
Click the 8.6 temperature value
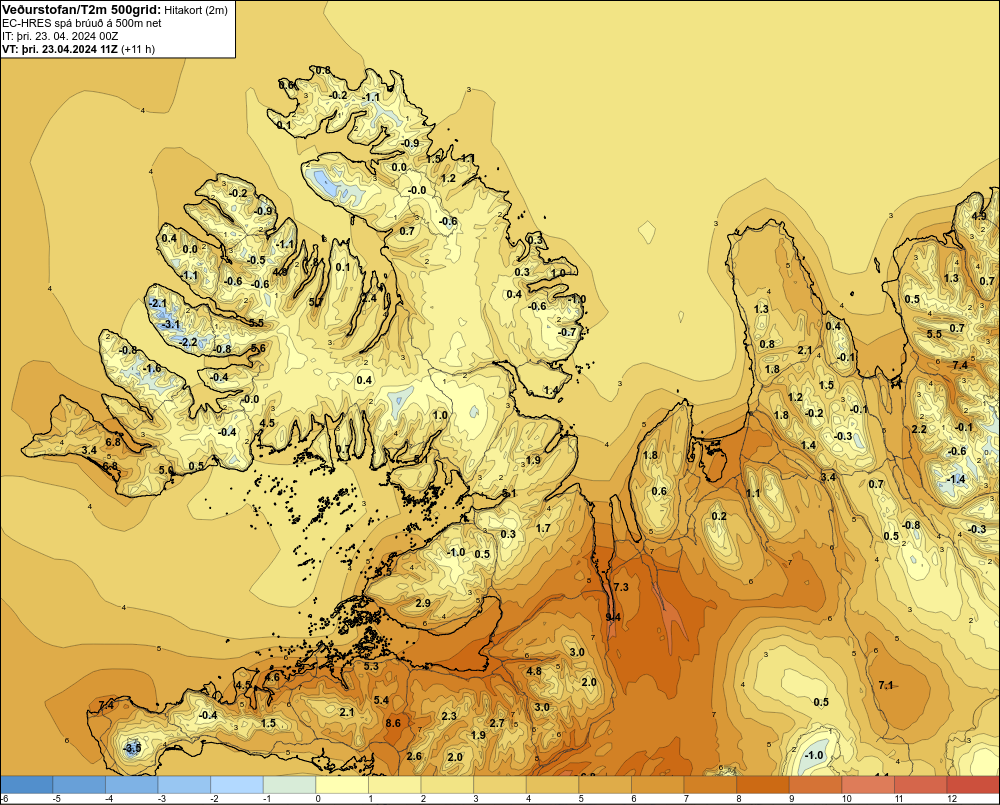tap(393, 723)
